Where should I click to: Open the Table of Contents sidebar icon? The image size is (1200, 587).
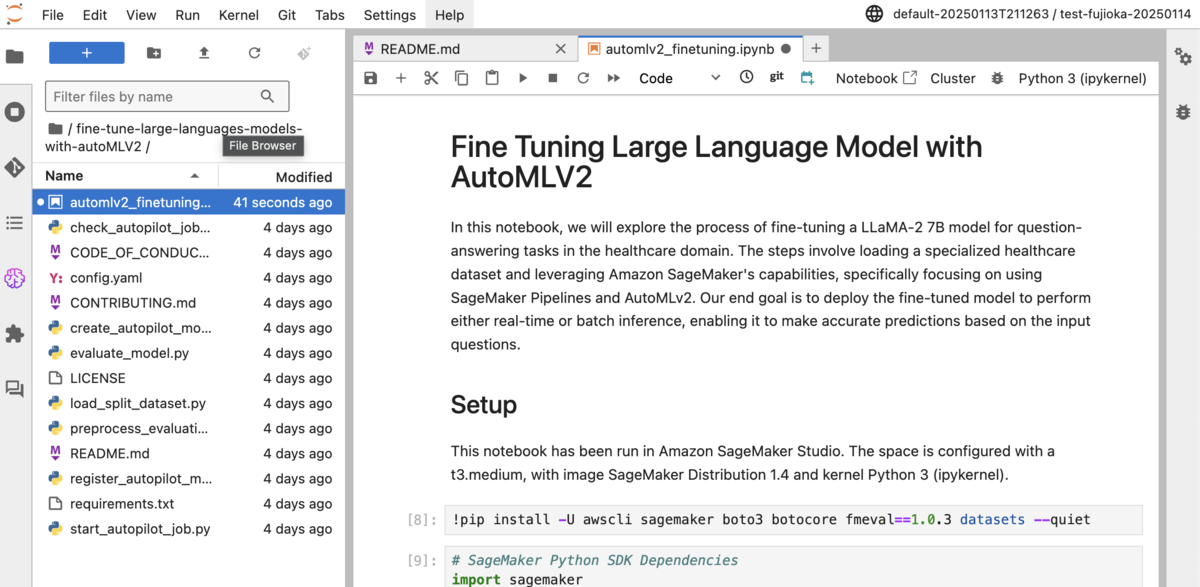(x=15, y=223)
